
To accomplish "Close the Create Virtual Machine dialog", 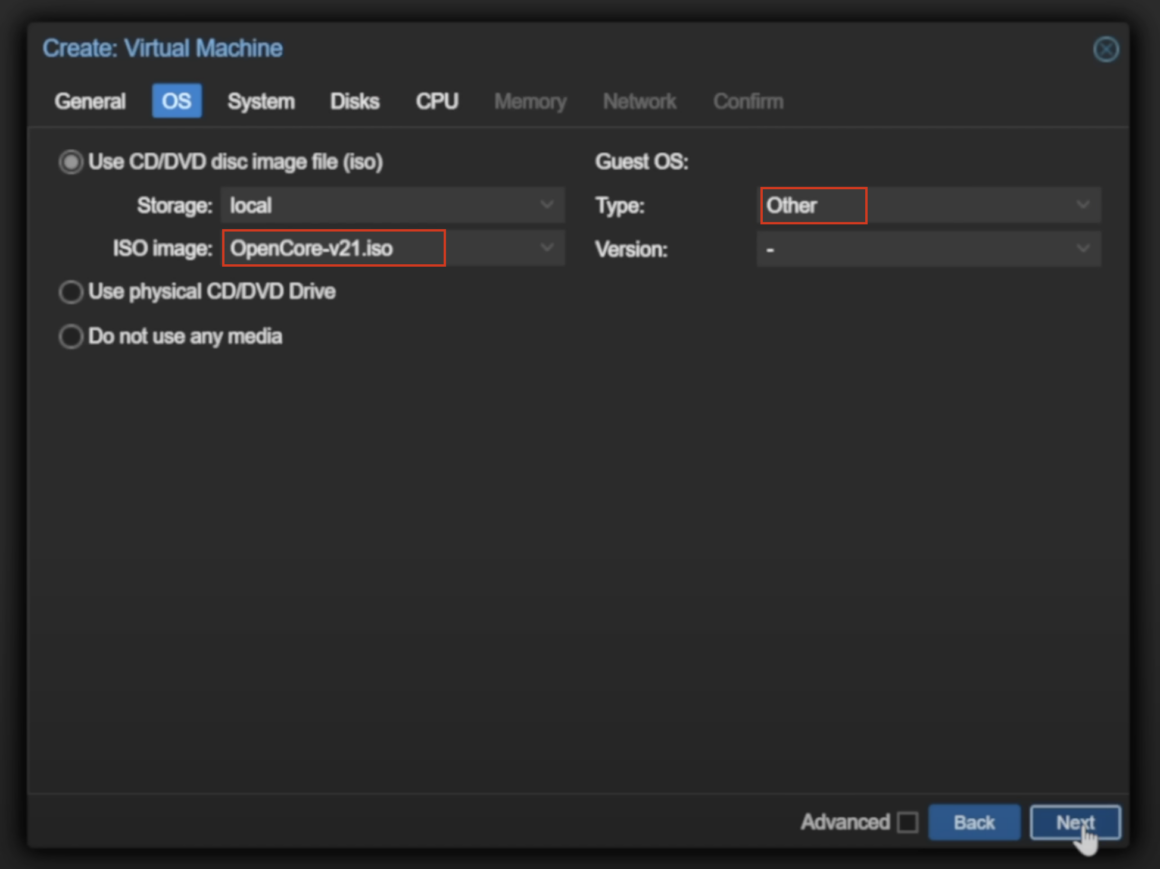I will 1105,50.
